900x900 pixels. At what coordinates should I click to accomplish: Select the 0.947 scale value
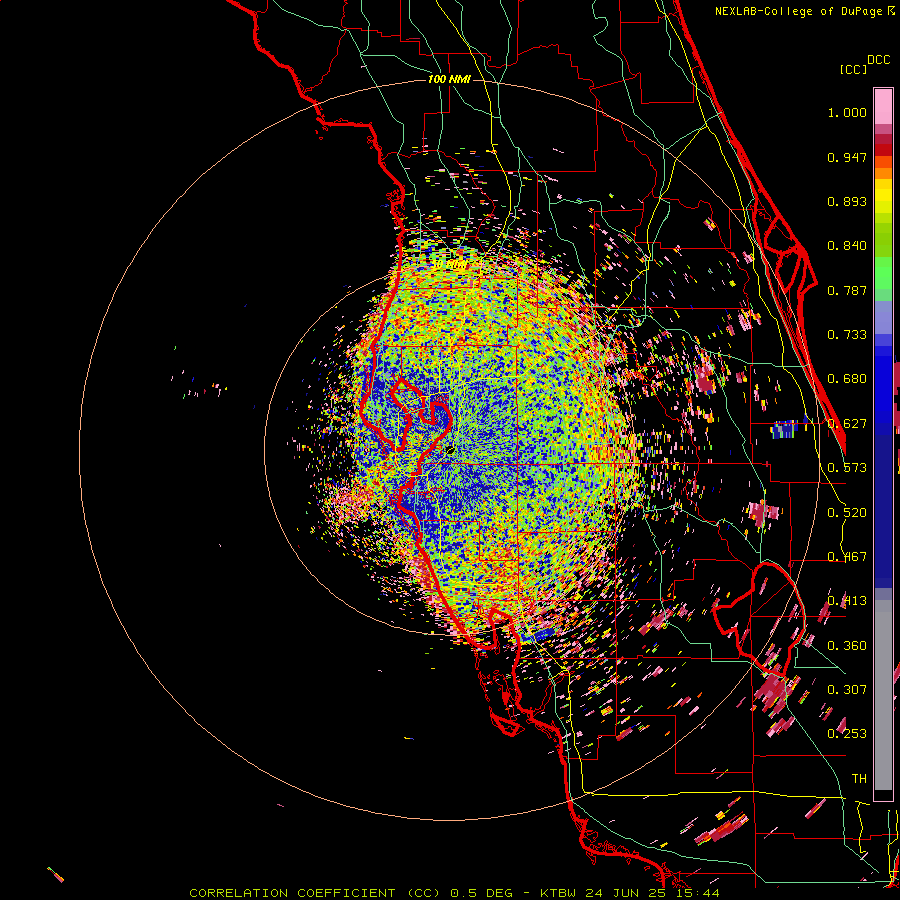coord(847,157)
